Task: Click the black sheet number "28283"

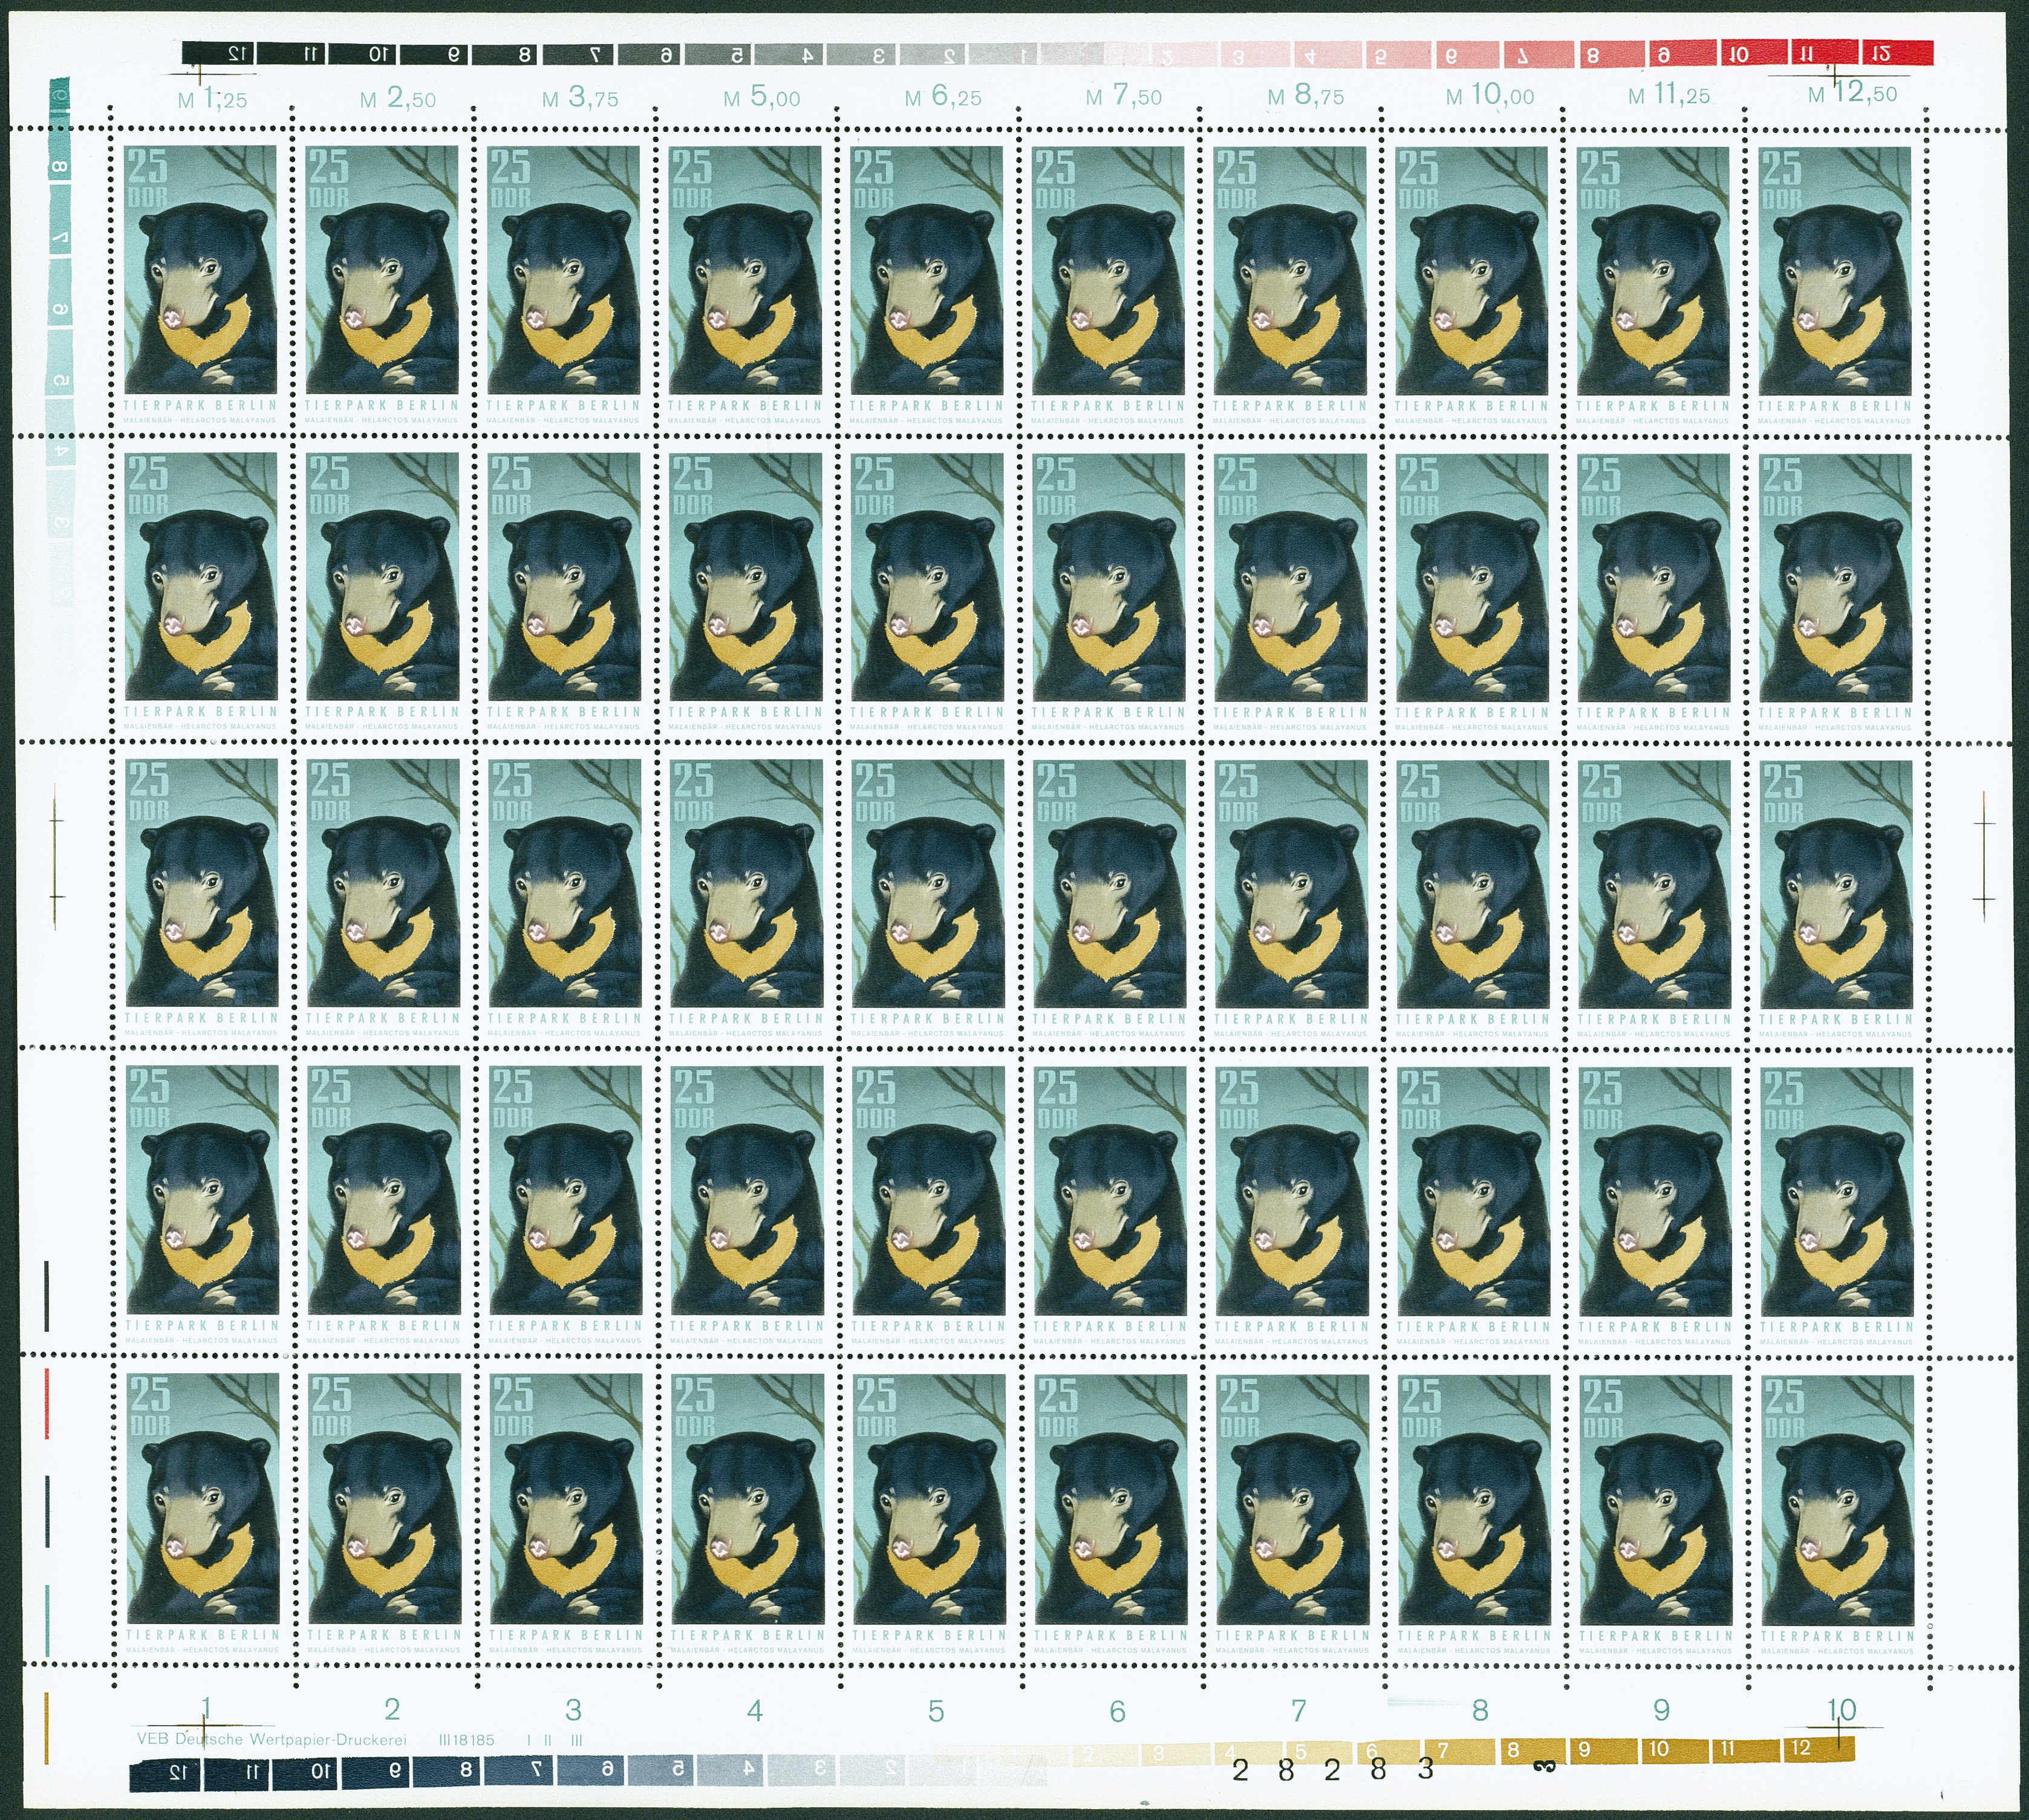Action: pyautogui.click(x=1333, y=1770)
